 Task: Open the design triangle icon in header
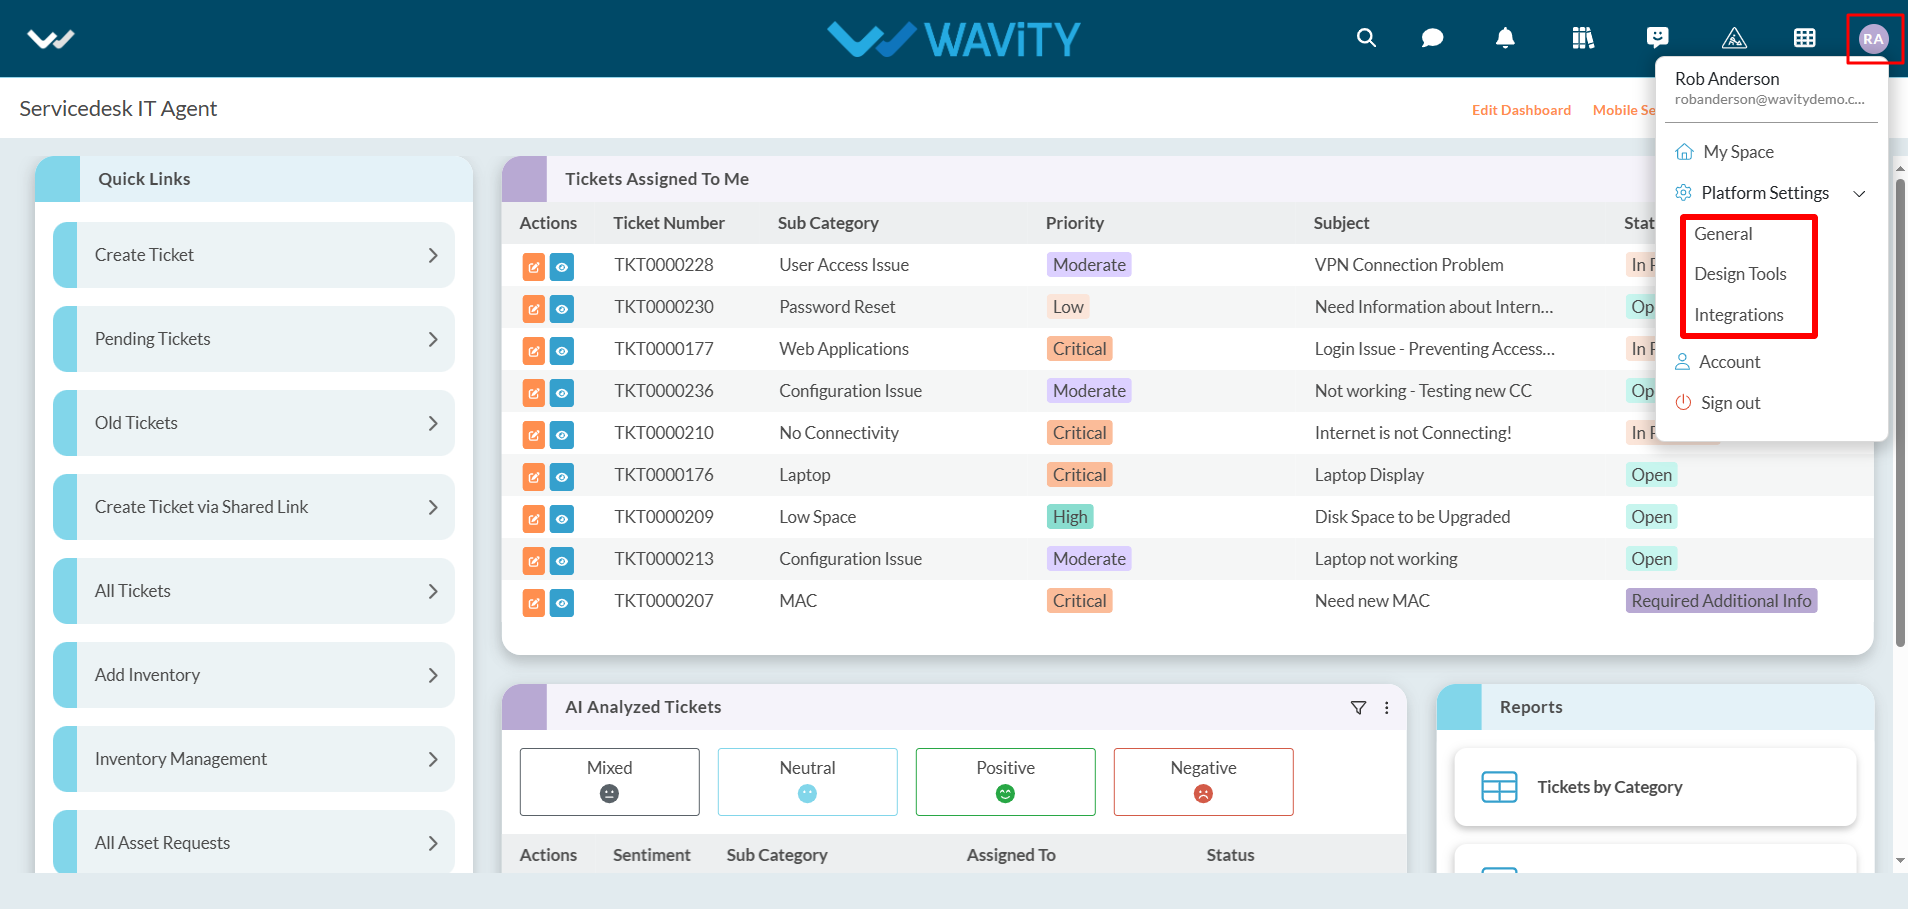(x=1734, y=38)
